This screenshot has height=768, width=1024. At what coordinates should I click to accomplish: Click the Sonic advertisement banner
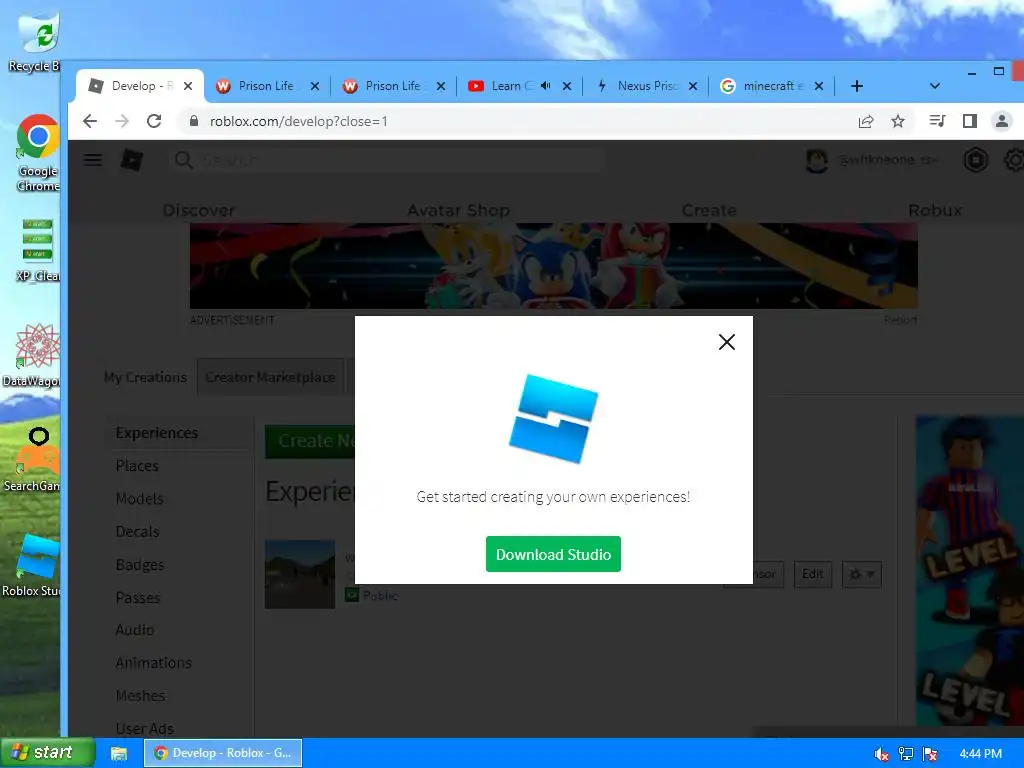pos(553,265)
